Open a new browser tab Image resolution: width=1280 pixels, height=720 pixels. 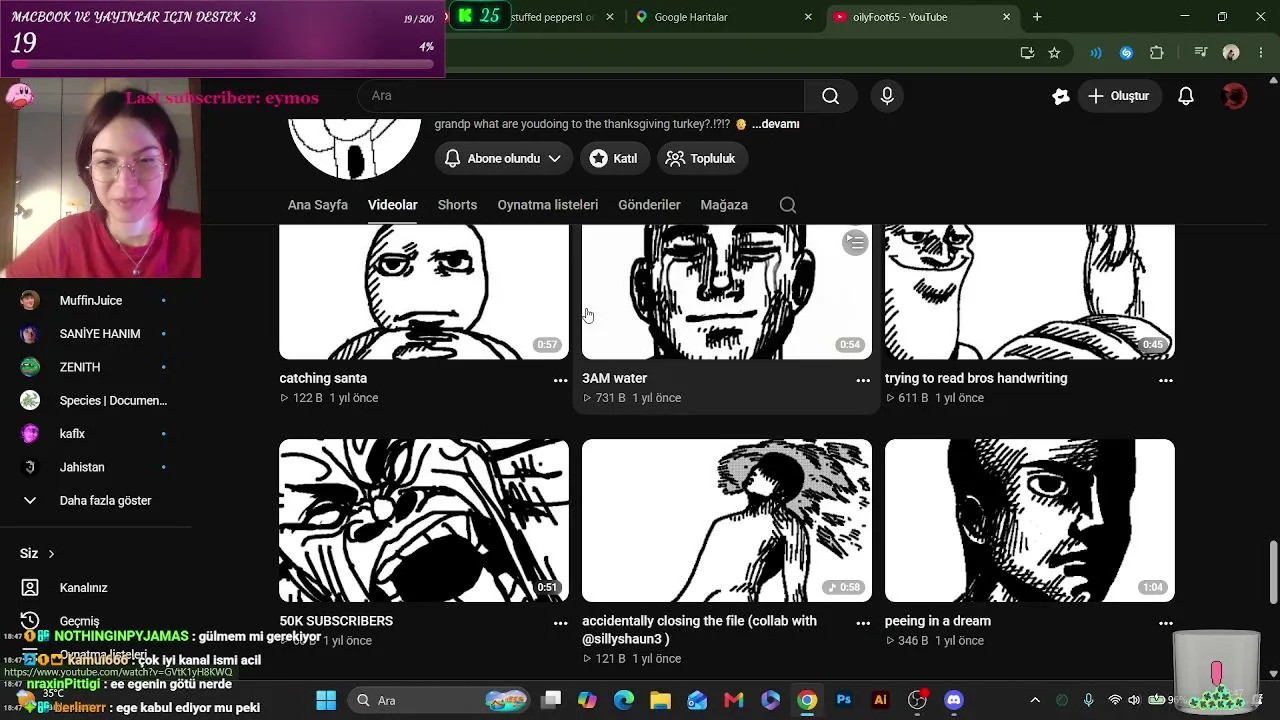[x=1037, y=17]
